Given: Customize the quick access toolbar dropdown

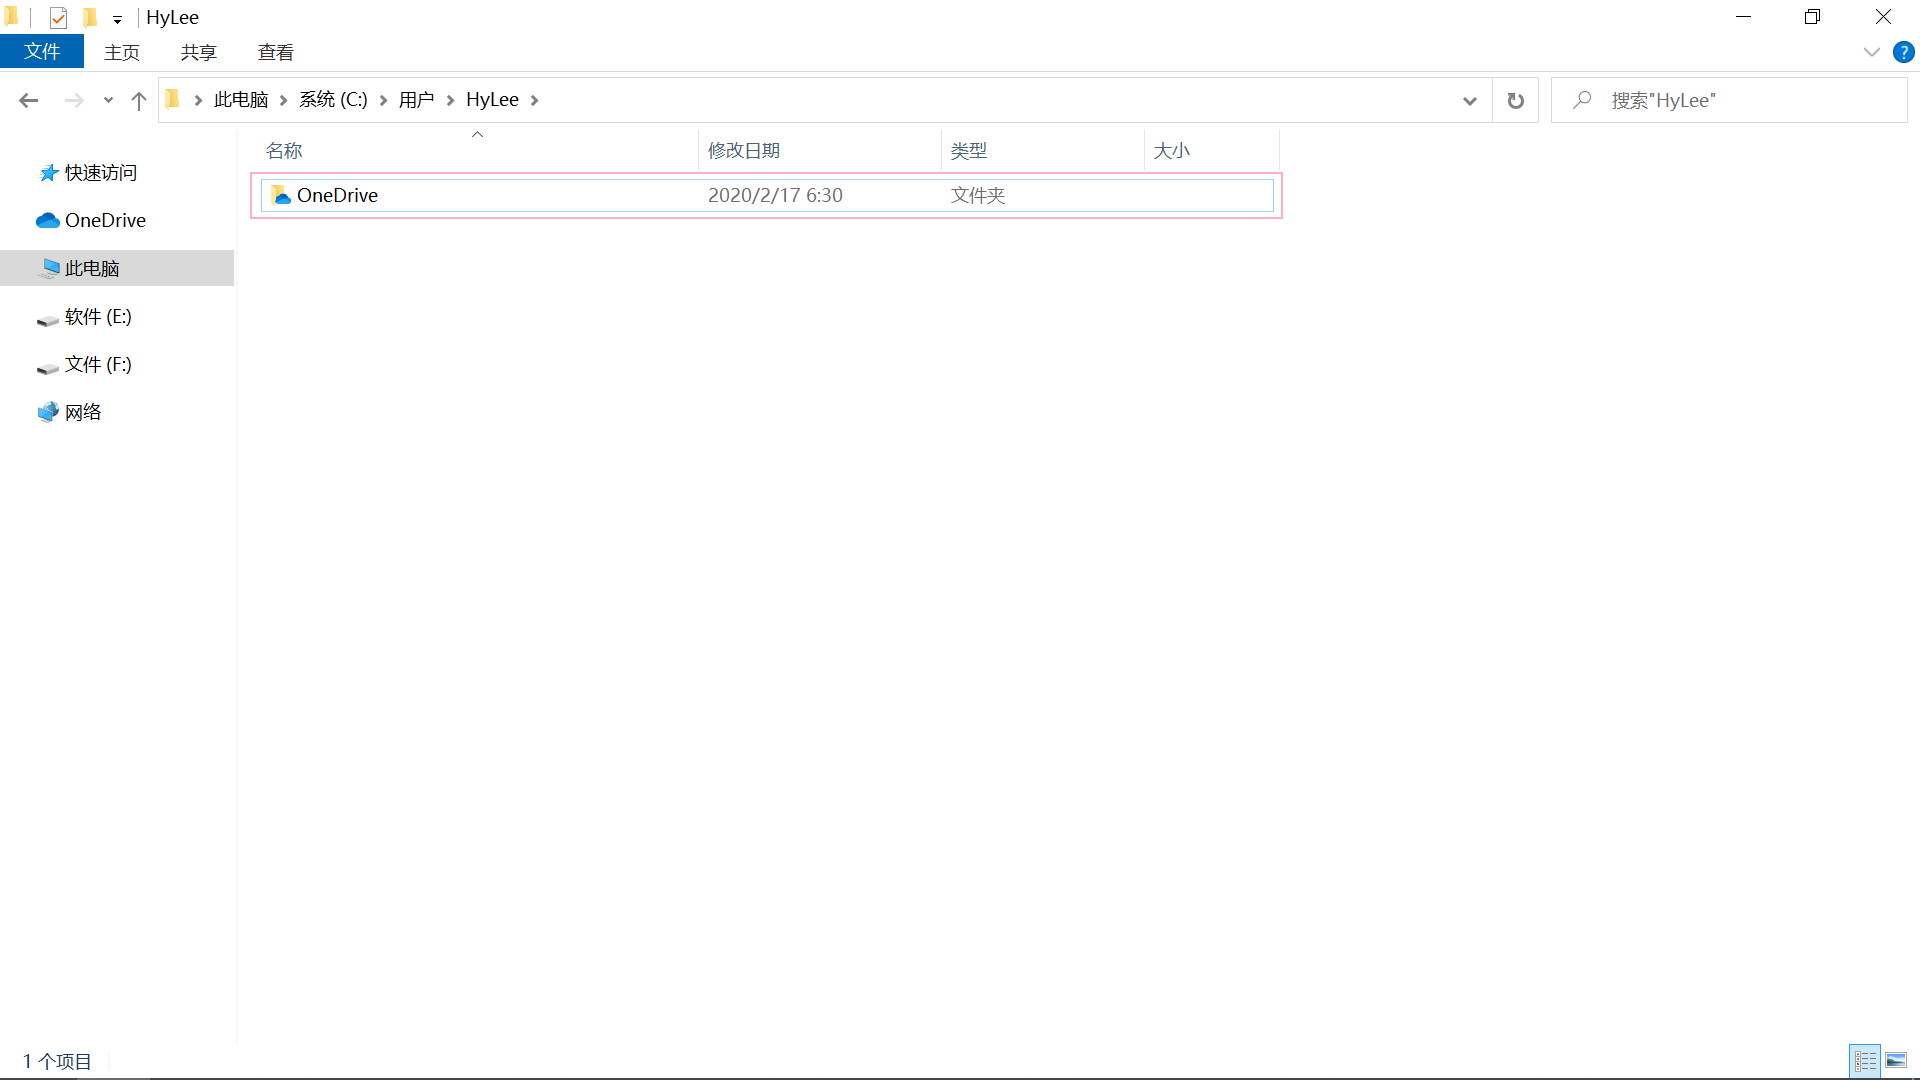Looking at the screenshot, I should [x=117, y=19].
